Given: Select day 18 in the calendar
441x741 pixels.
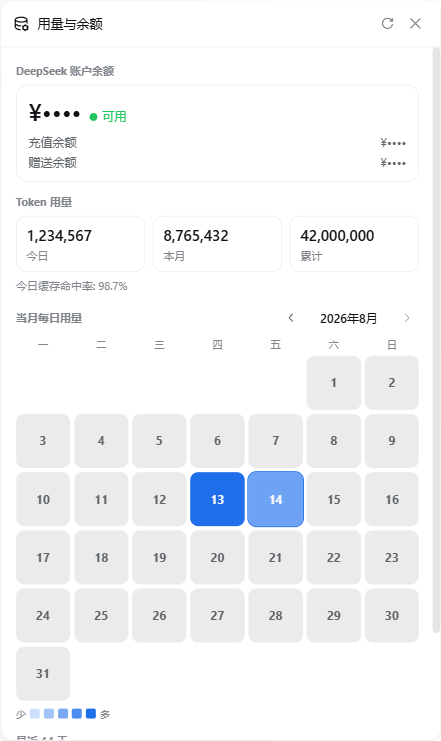Looking at the screenshot, I should point(101,557).
